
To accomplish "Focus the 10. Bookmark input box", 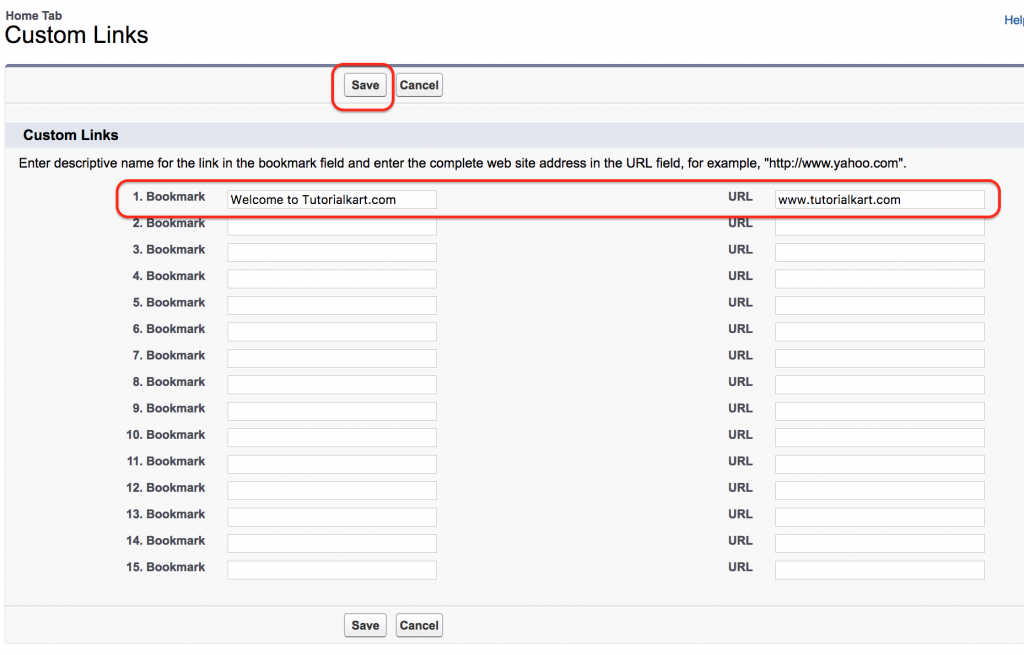I will 332,437.
